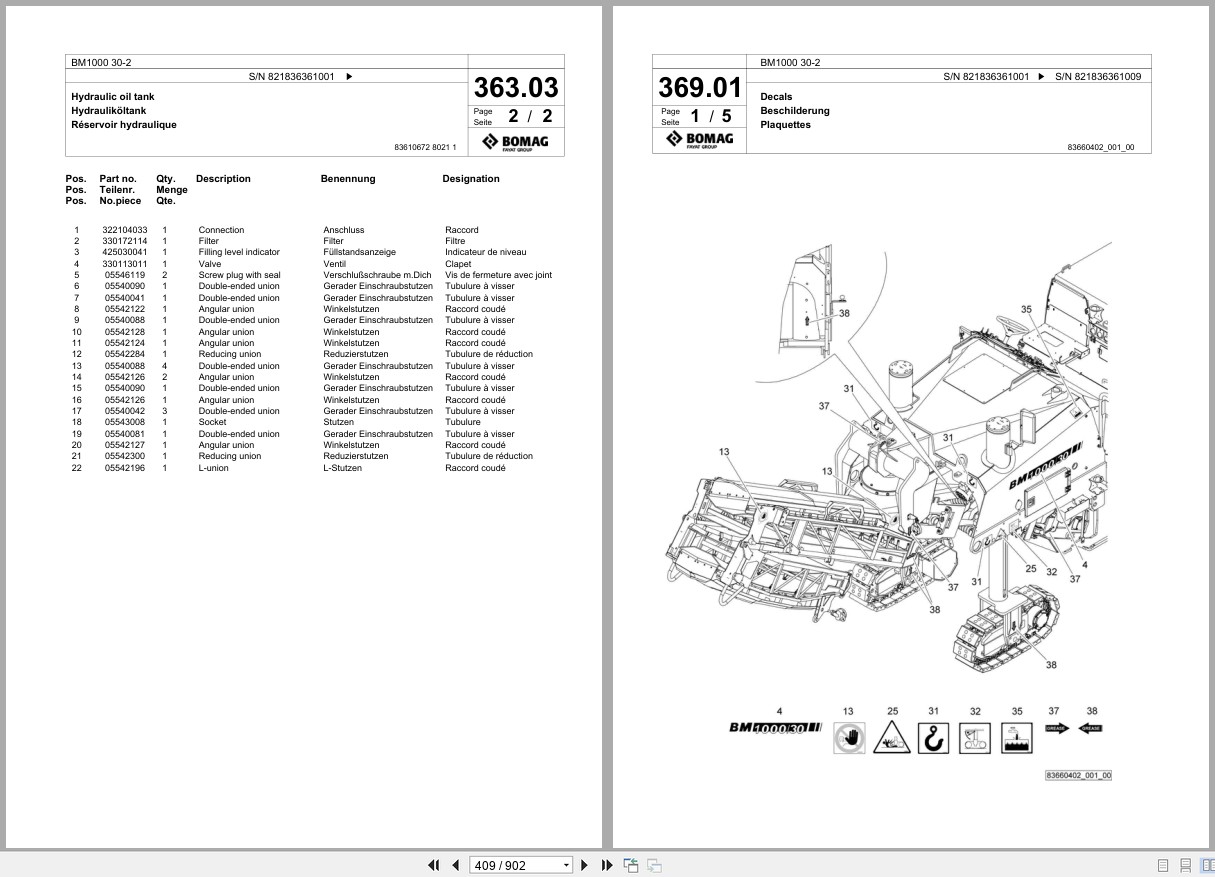Click the S/N 821836361009 serial number

1098,76
